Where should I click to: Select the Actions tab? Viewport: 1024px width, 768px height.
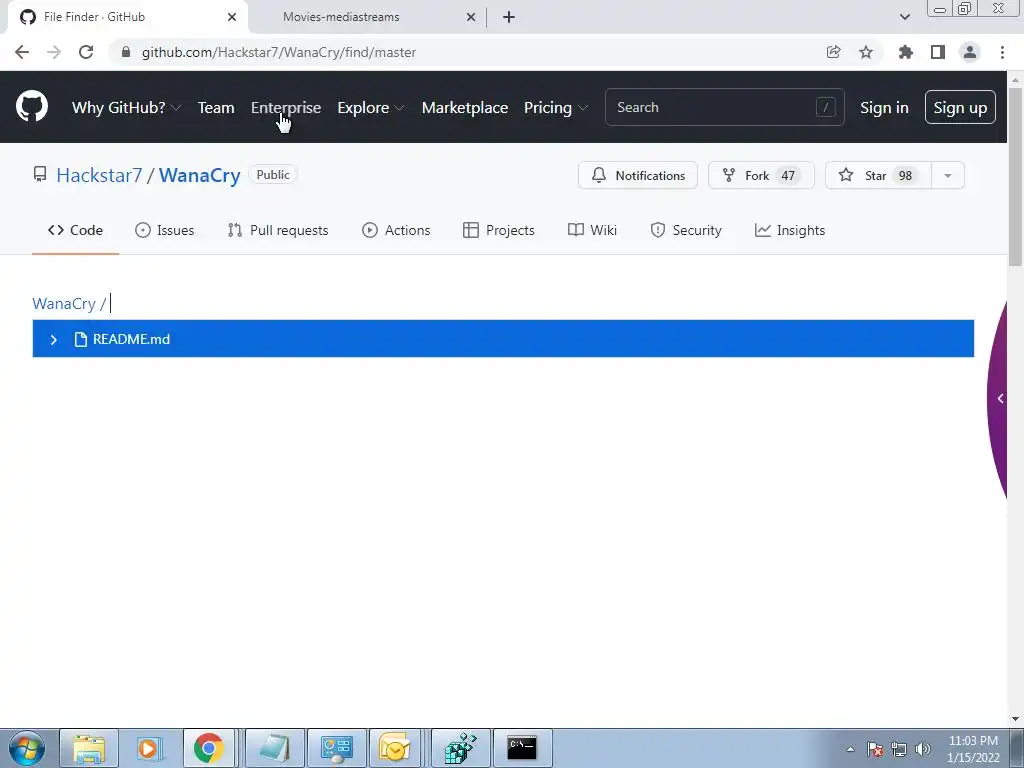click(x=396, y=230)
